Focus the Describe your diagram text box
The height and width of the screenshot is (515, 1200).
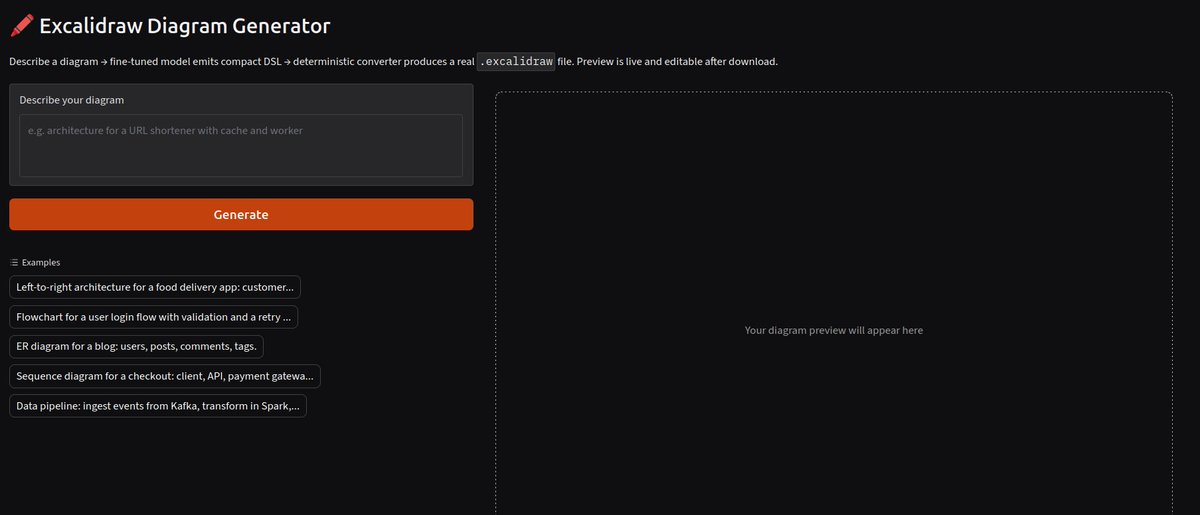241,145
